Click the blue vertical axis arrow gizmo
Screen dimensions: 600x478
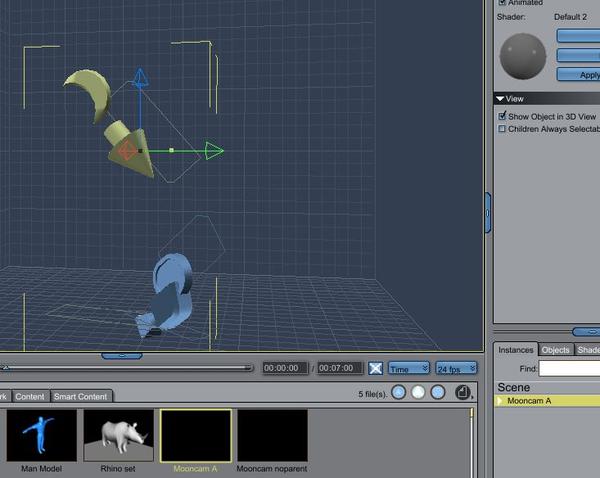coord(140,78)
